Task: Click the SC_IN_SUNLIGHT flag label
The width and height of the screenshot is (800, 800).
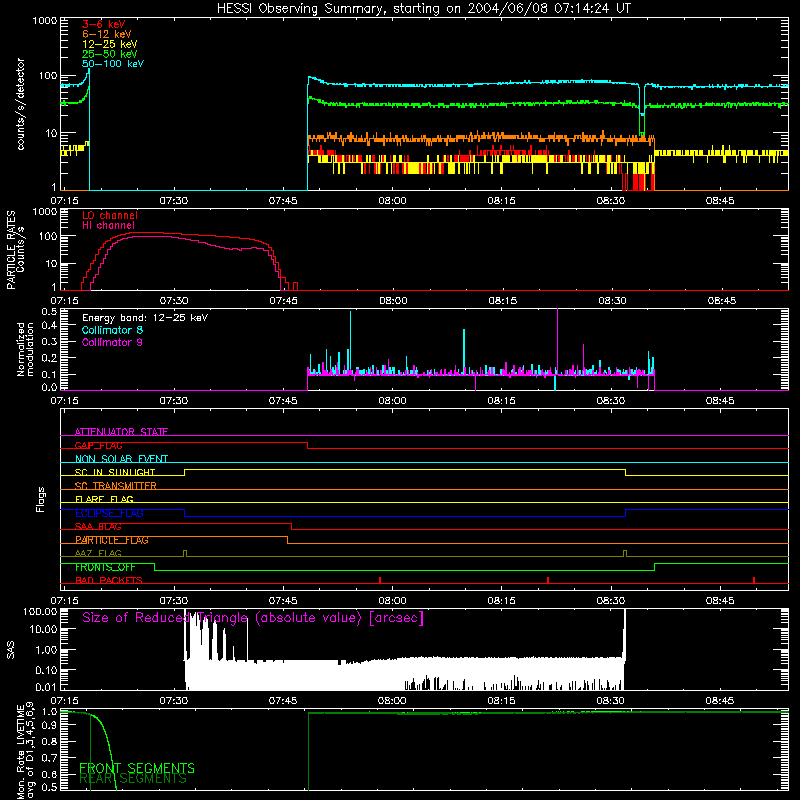Action: (115, 472)
